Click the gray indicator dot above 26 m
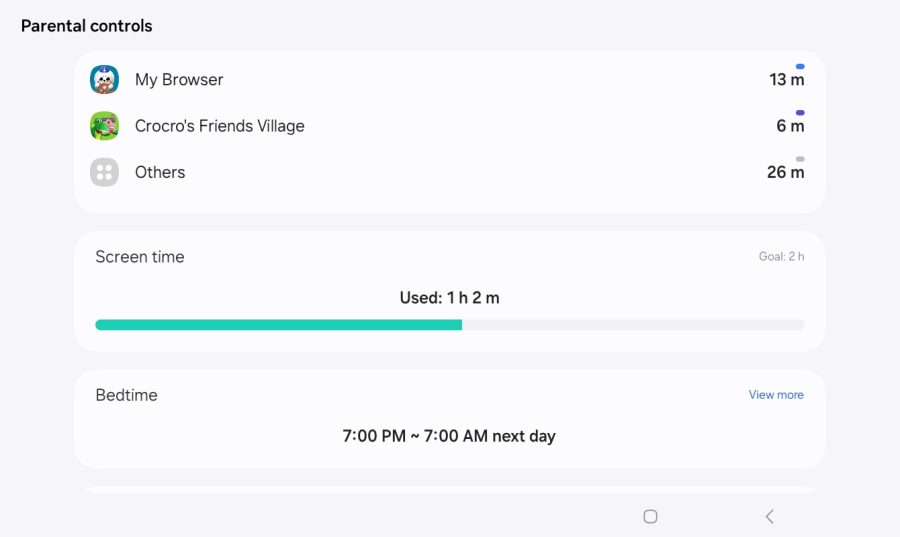 coord(800,158)
